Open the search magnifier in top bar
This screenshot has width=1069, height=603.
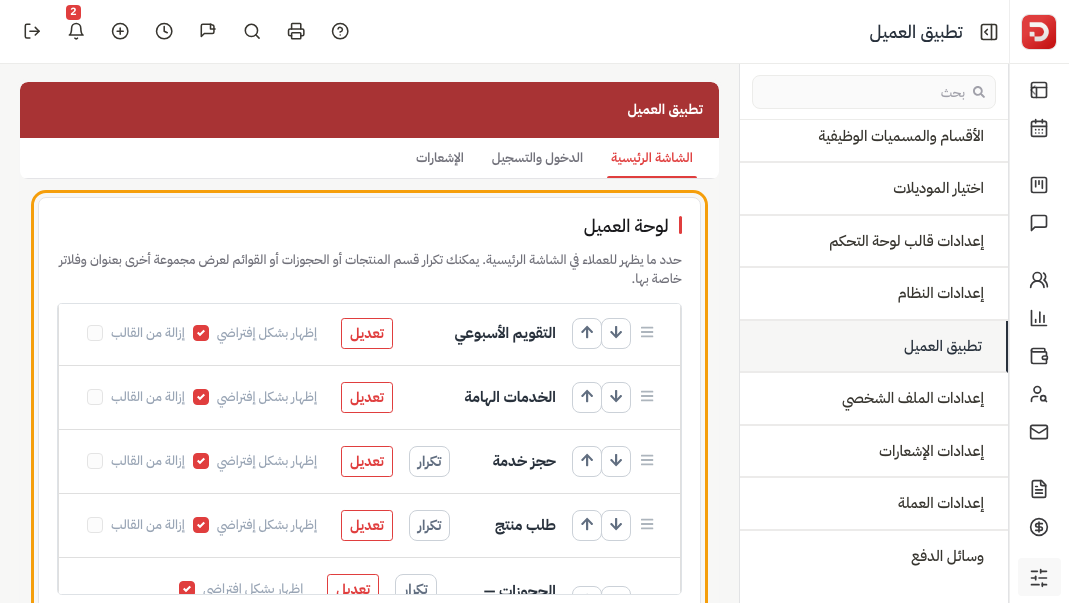click(x=252, y=31)
